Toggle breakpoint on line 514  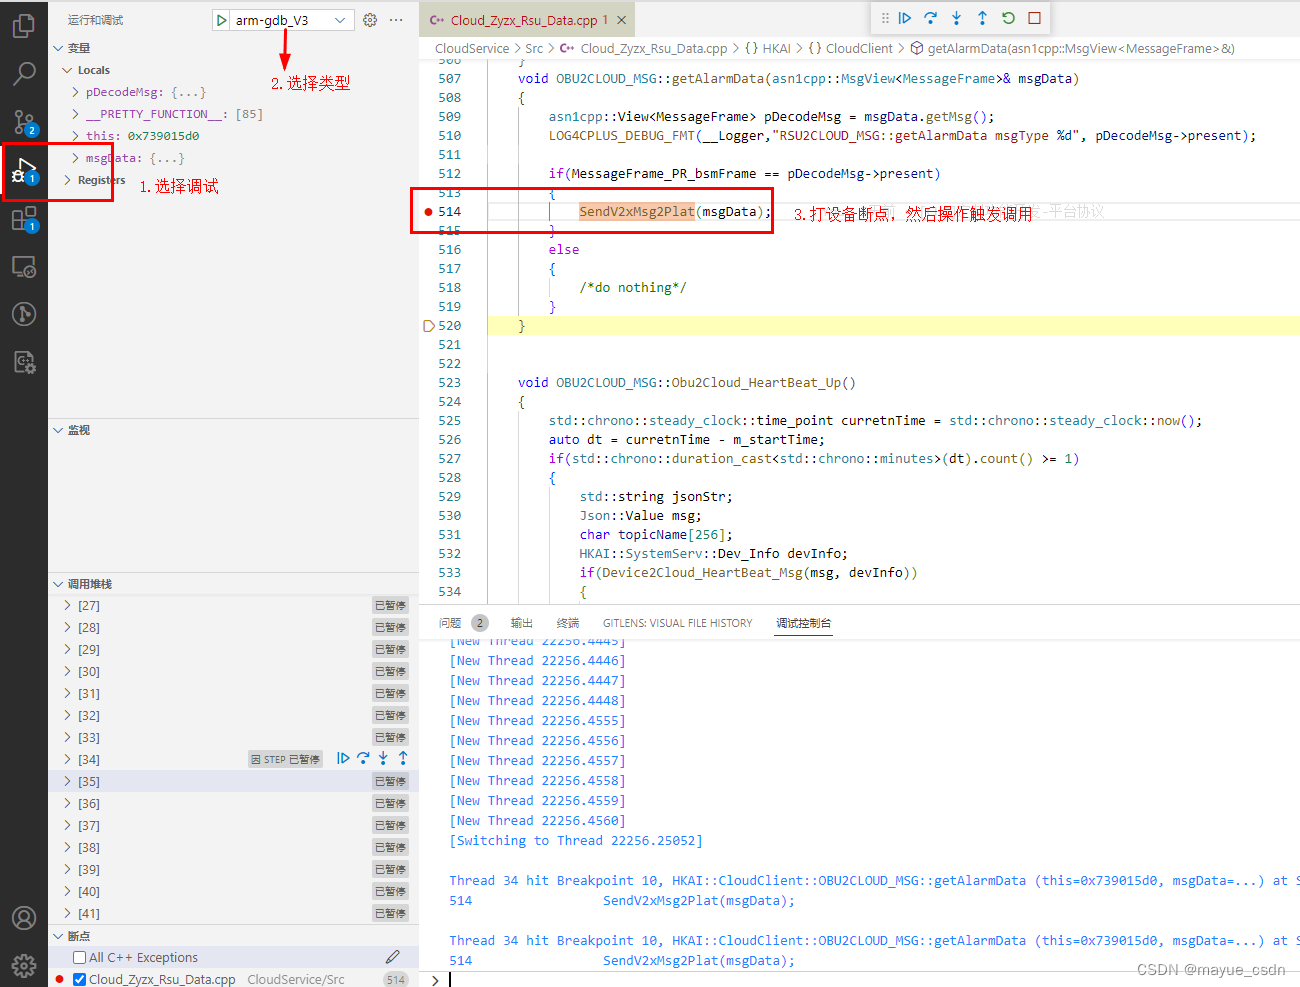pos(429,212)
